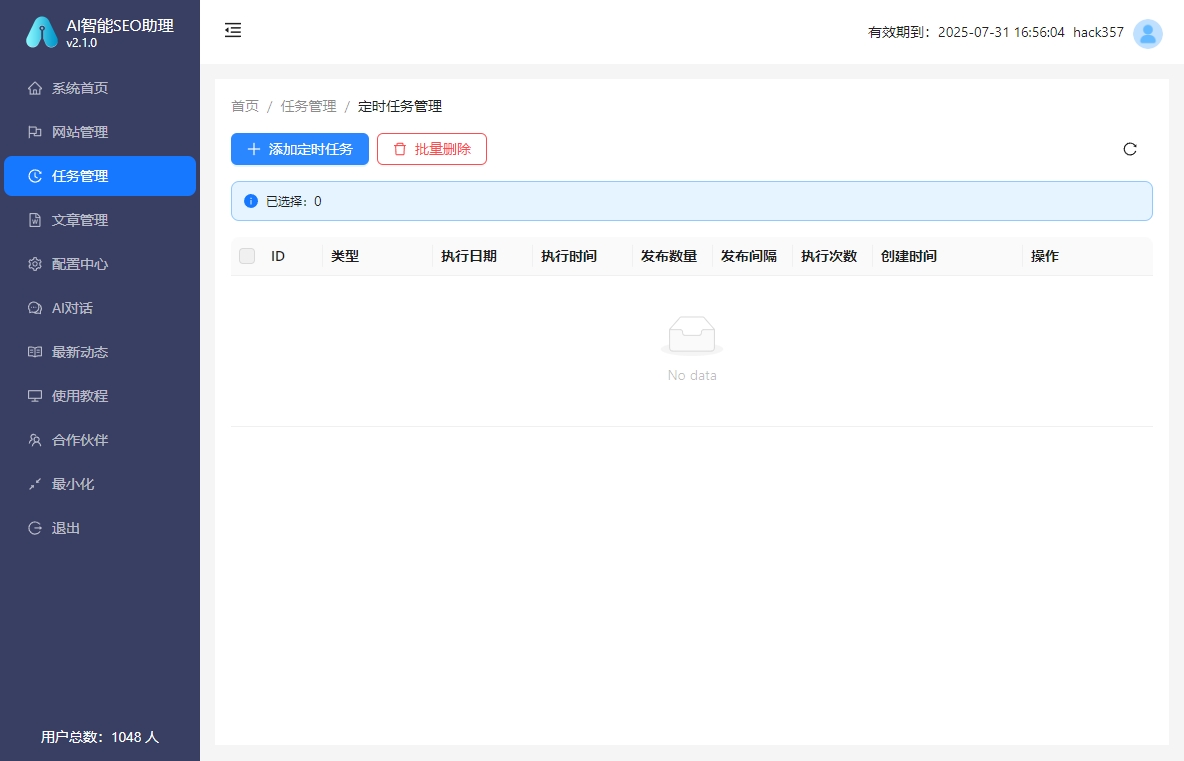The width and height of the screenshot is (1184, 761).
Task: Open 网站管理 in the sidebar
Action: [100, 132]
